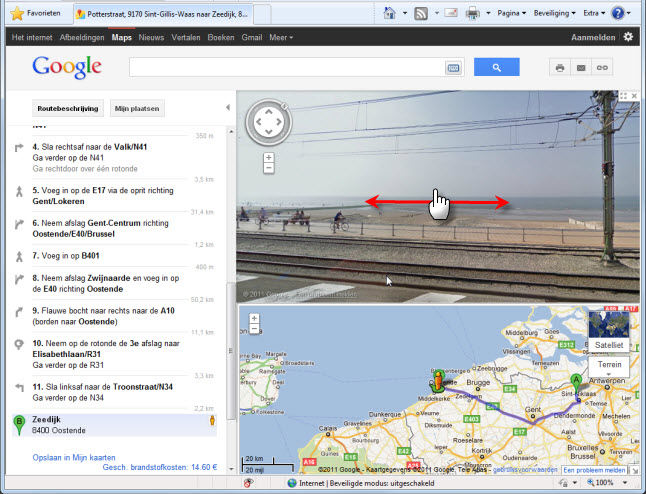This screenshot has width=646, height=494.
Task: Close the Street View panel
Action: pyautogui.click(x=634, y=96)
